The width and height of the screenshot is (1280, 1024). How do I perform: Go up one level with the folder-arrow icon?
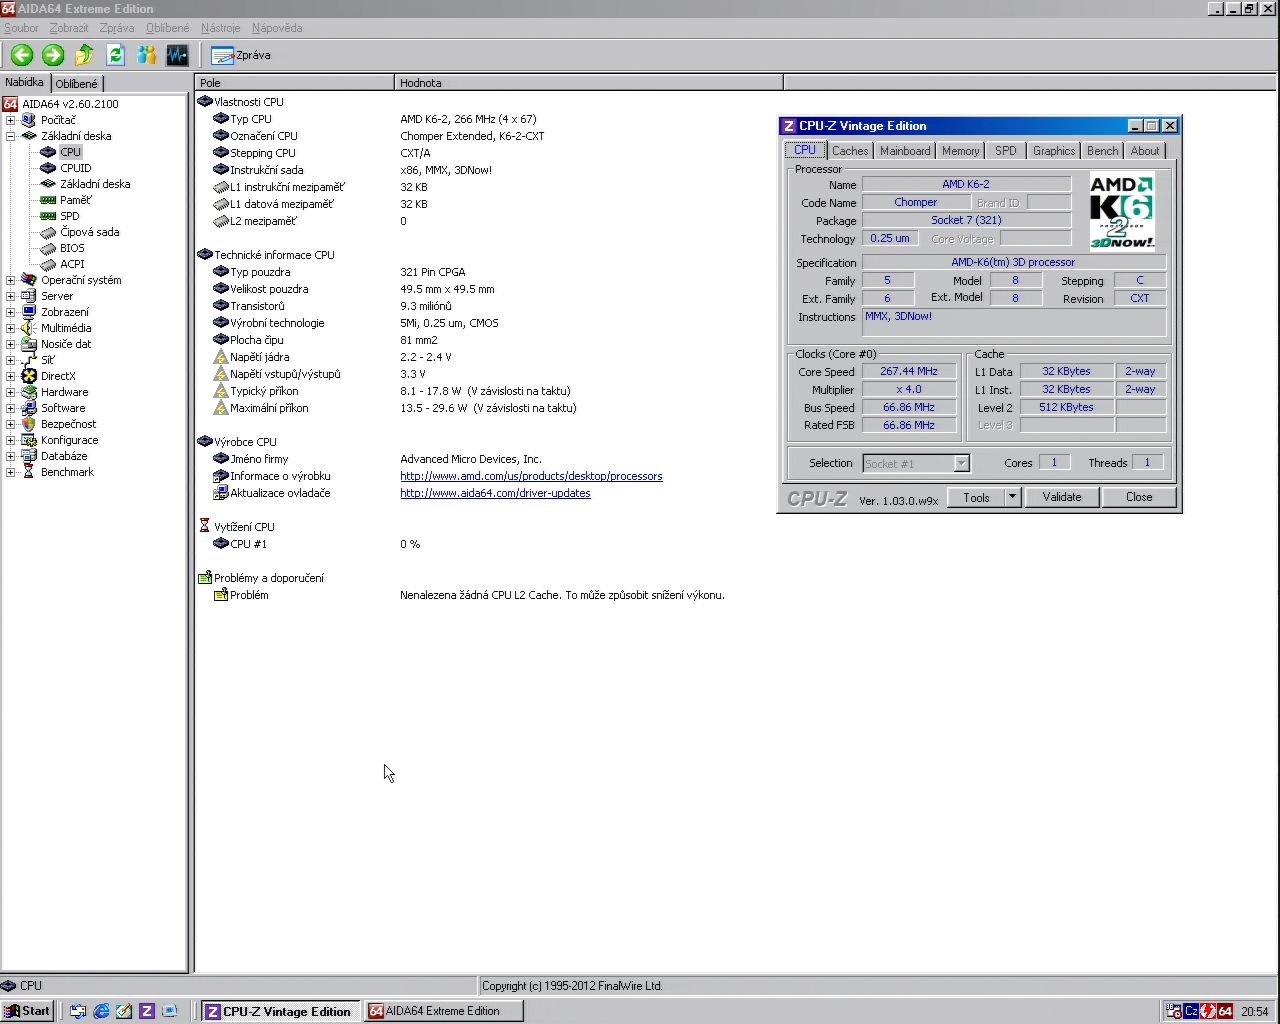(84, 55)
